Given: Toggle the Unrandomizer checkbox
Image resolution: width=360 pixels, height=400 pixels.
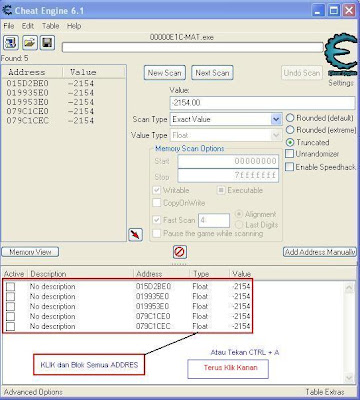Looking at the screenshot, I should [290, 154].
